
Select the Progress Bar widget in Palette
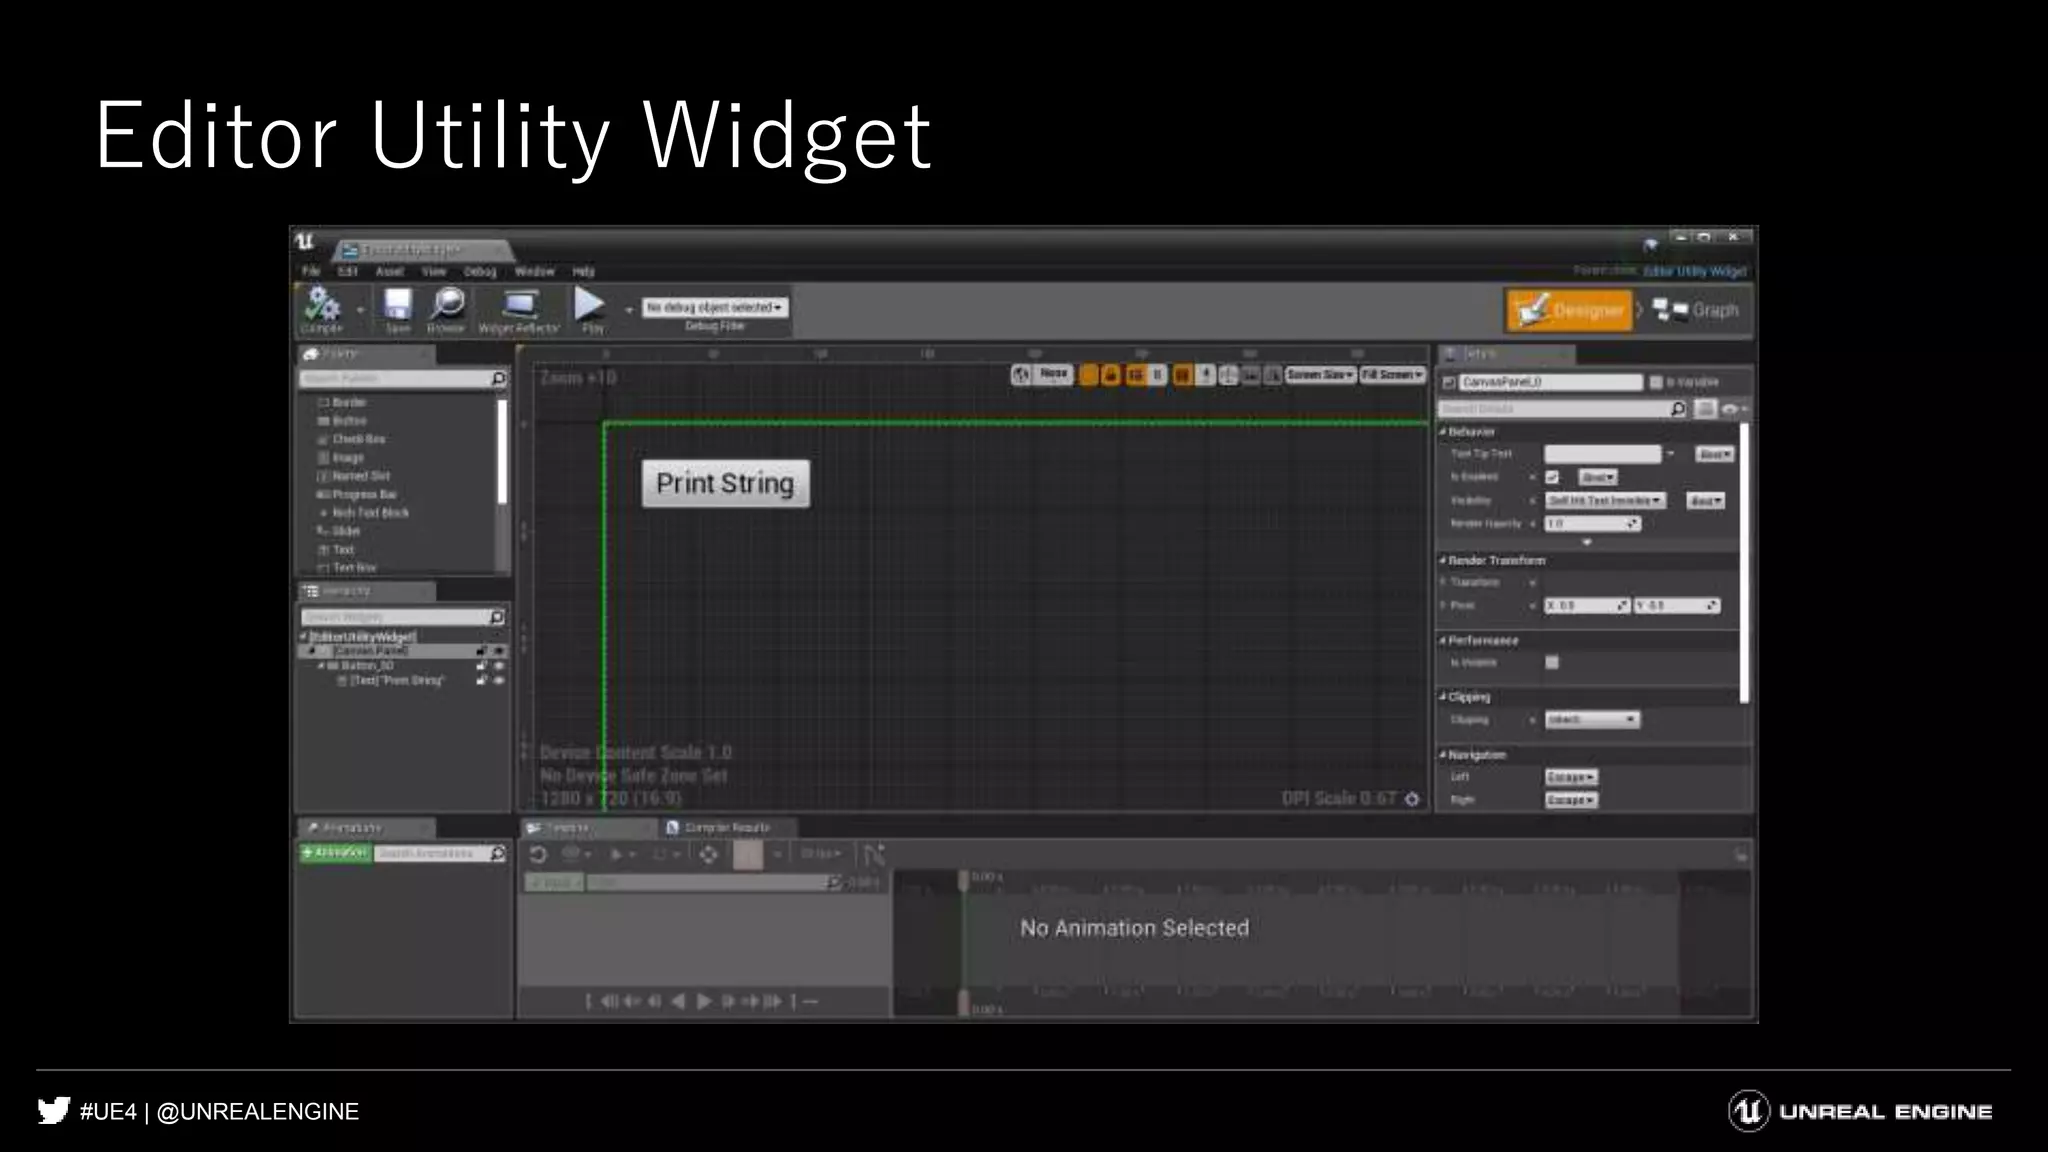pyautogui.click(x=357, y=494)
